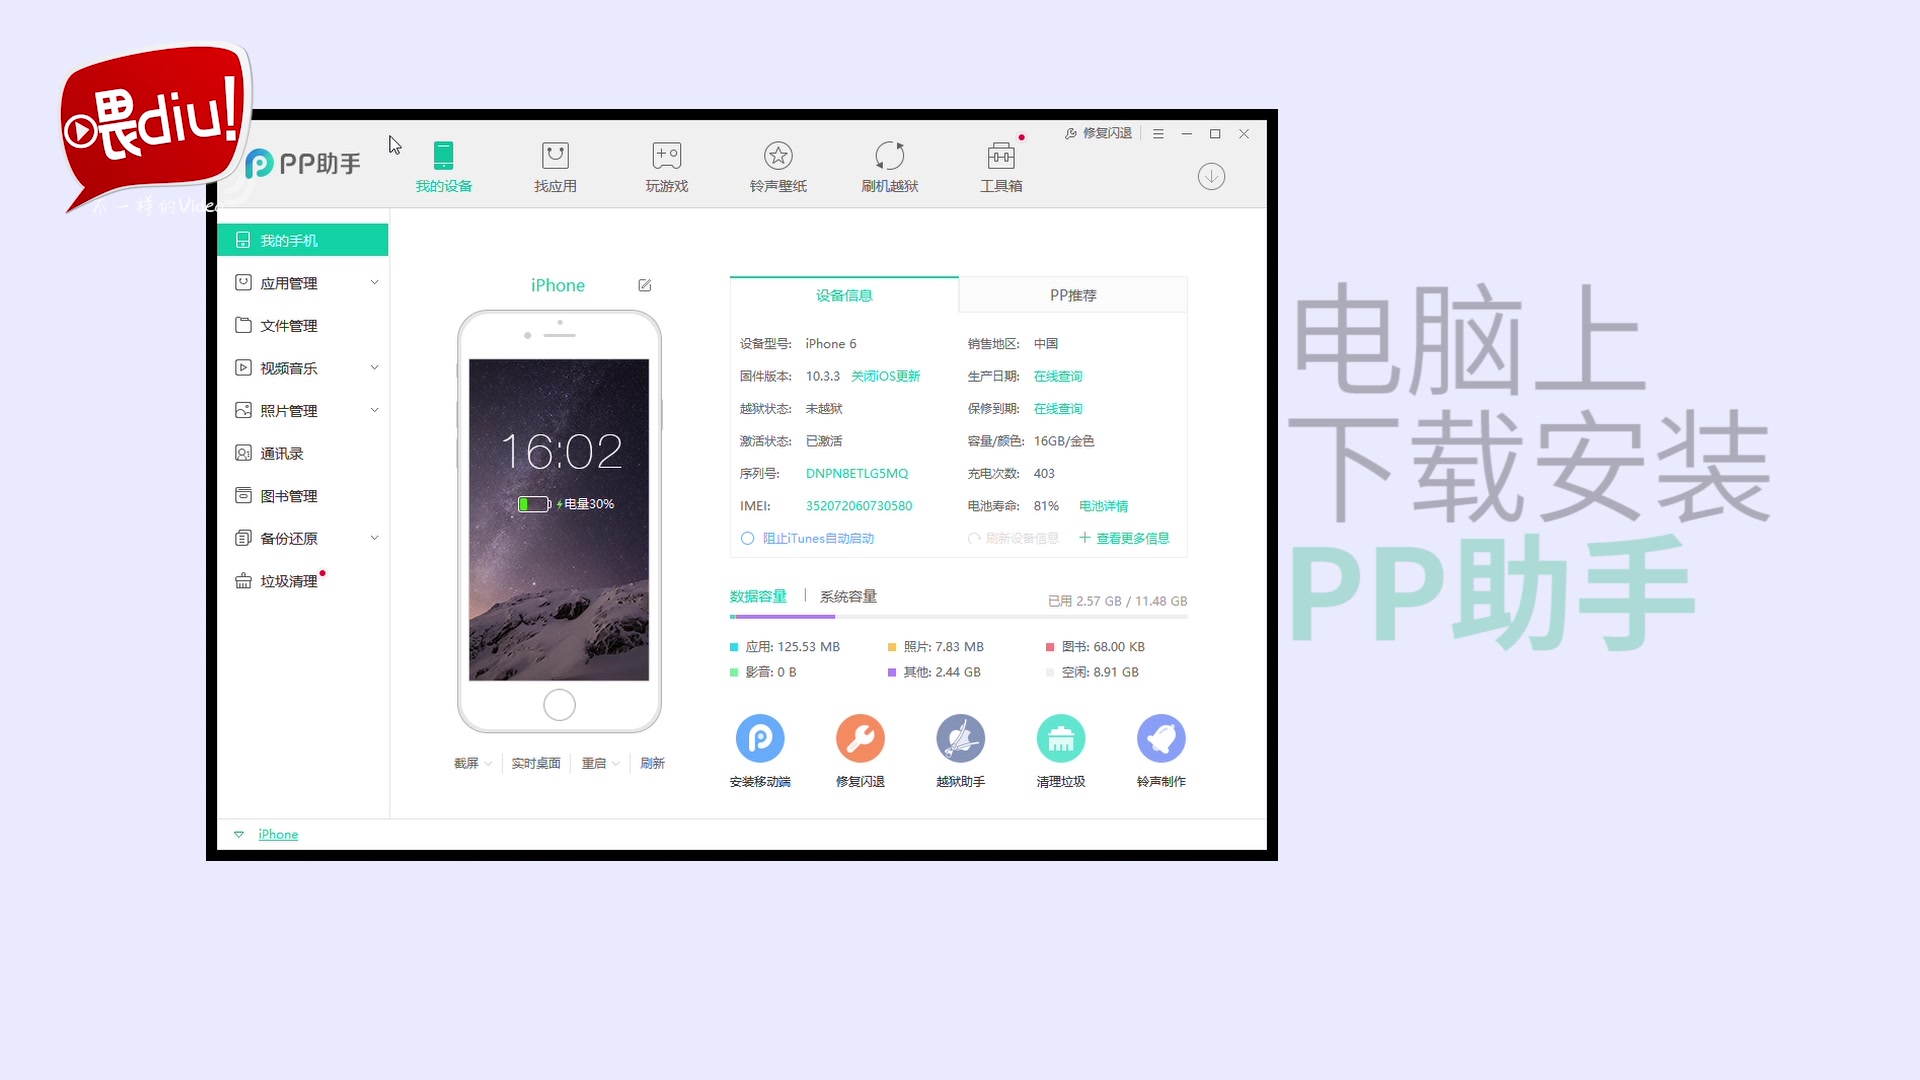Click 刷新 (refresh) button
This screenshot has height=1080, width=1920.
pos(653,762)
